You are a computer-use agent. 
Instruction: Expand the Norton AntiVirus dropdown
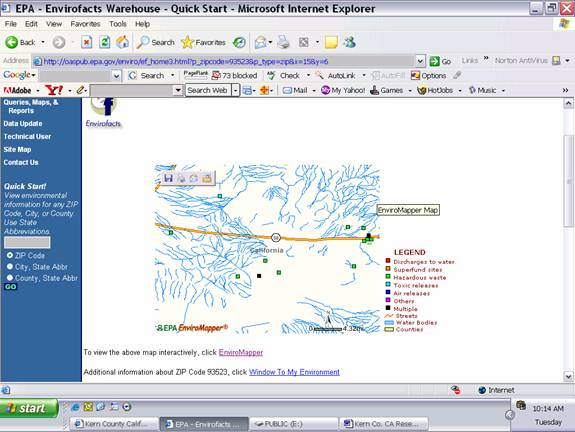coord(567,61)
